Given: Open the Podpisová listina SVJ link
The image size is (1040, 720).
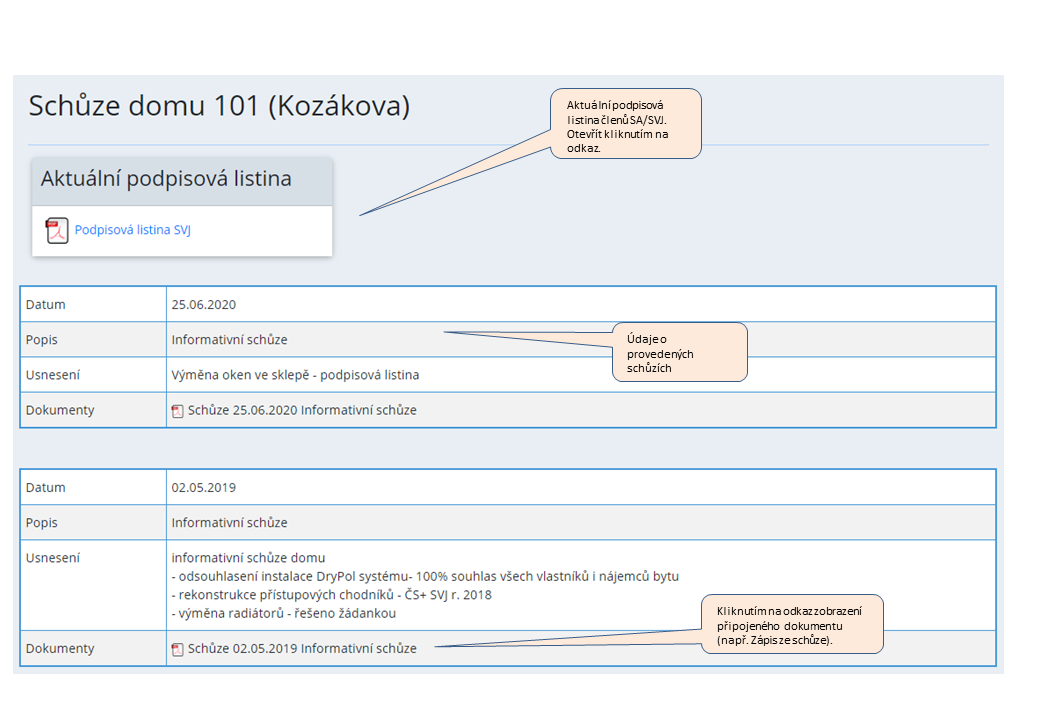Looking at the screenshot, I should click(x=132, y=230).
